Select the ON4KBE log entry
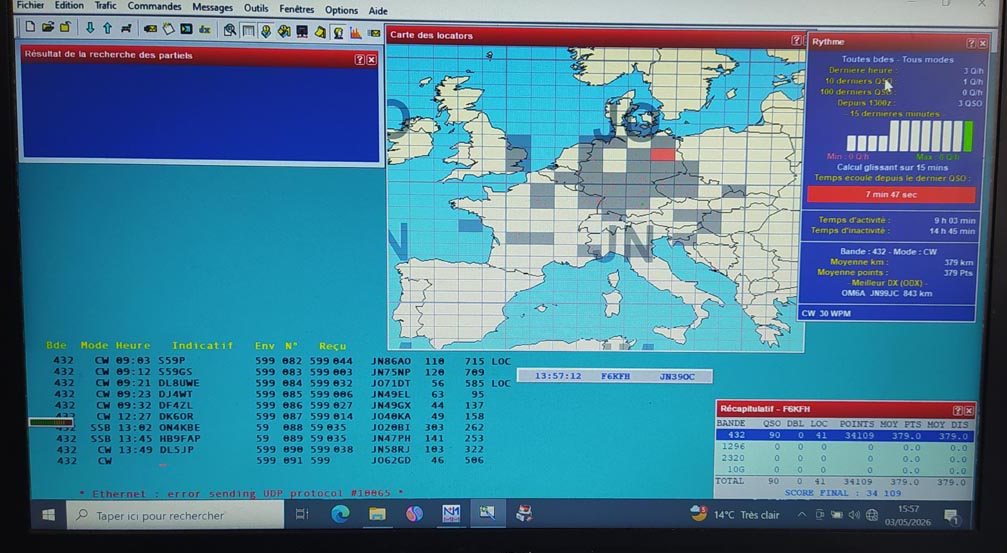The width and height of the screenshot is (1007, 553). 257,428
